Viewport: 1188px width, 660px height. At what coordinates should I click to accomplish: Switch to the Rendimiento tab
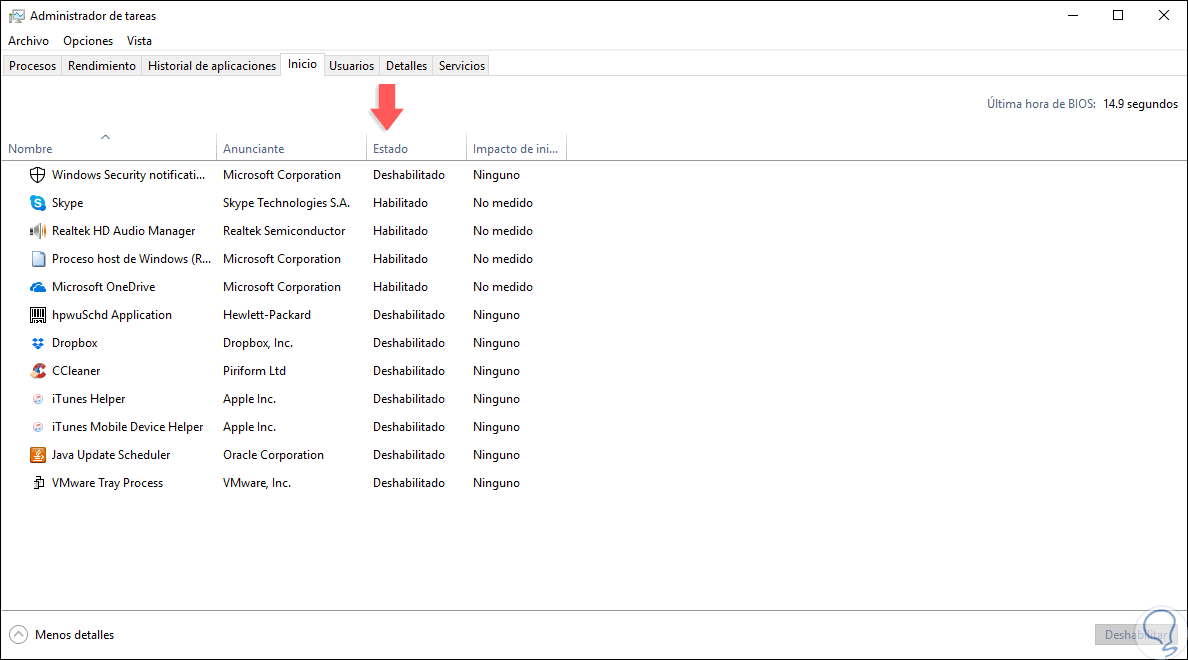102,66
